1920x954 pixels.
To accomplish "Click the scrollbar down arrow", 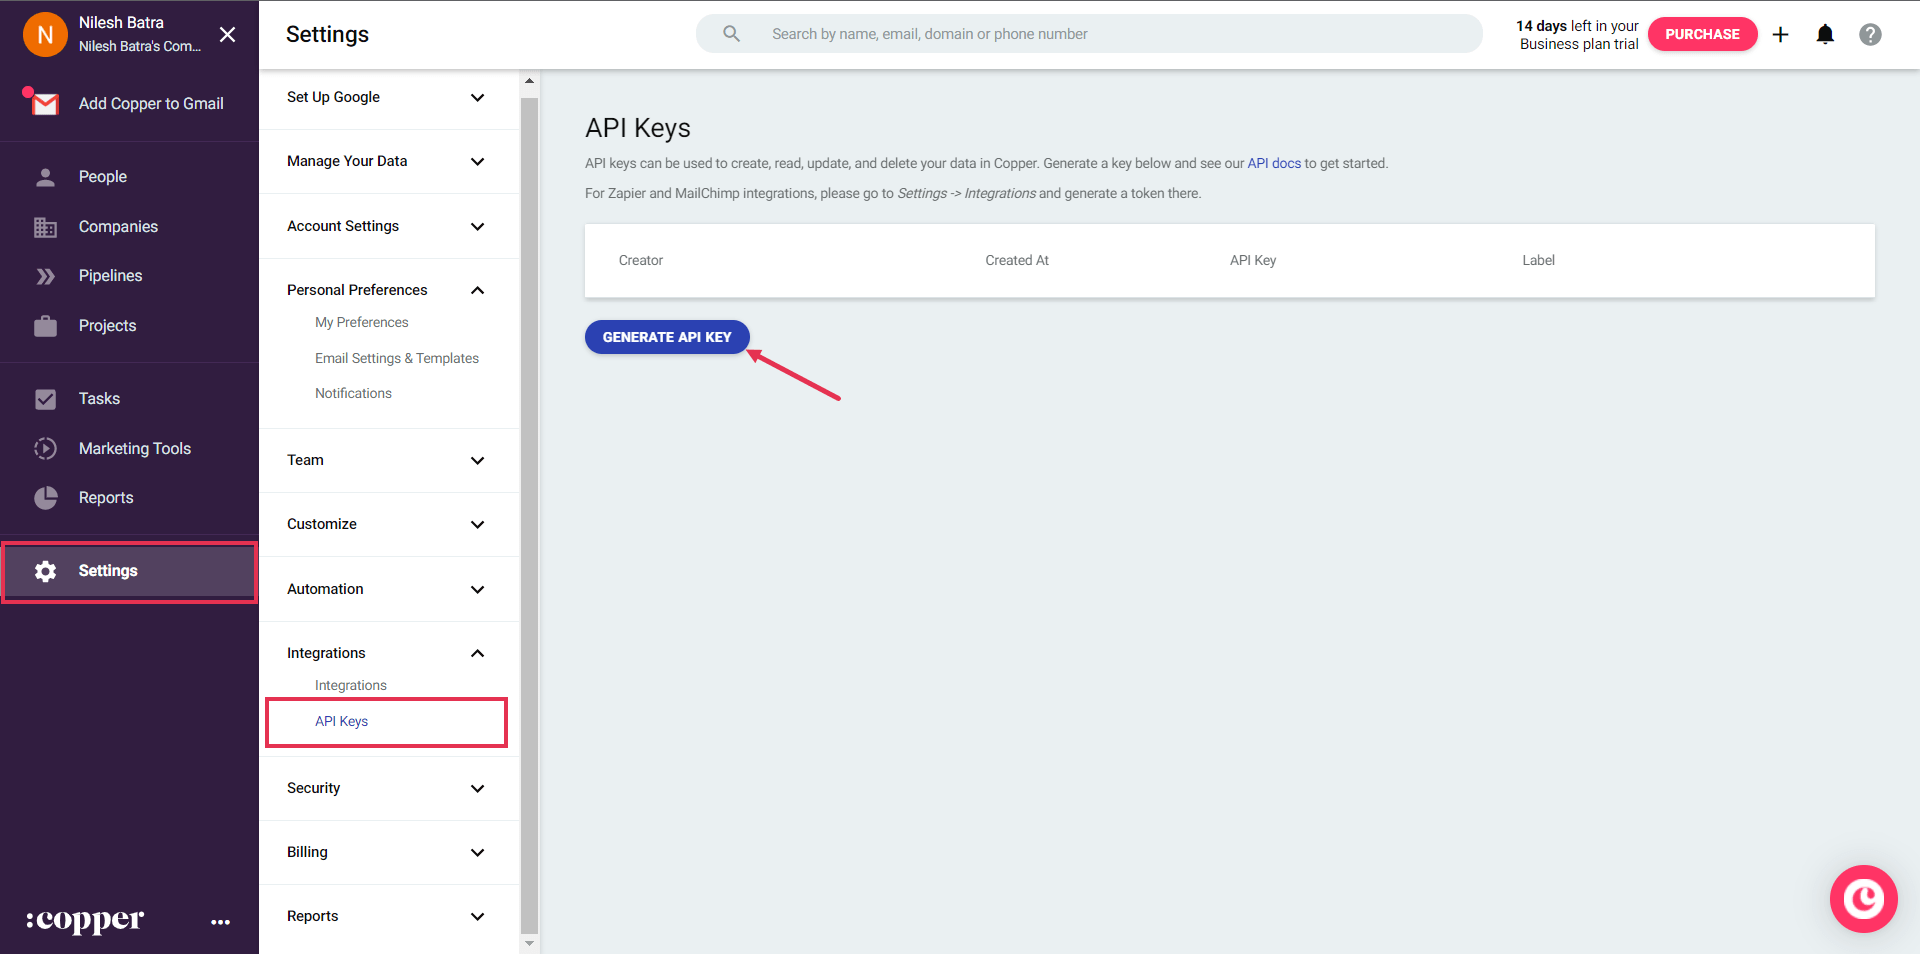I will [x=529, y=943].
